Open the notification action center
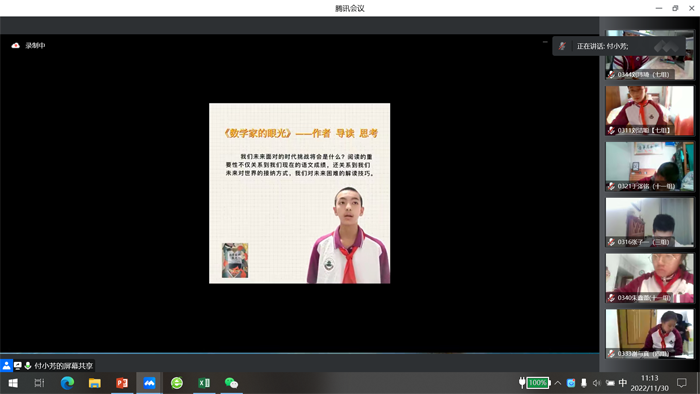Viewport: 700px width, 394px height. 682,383
